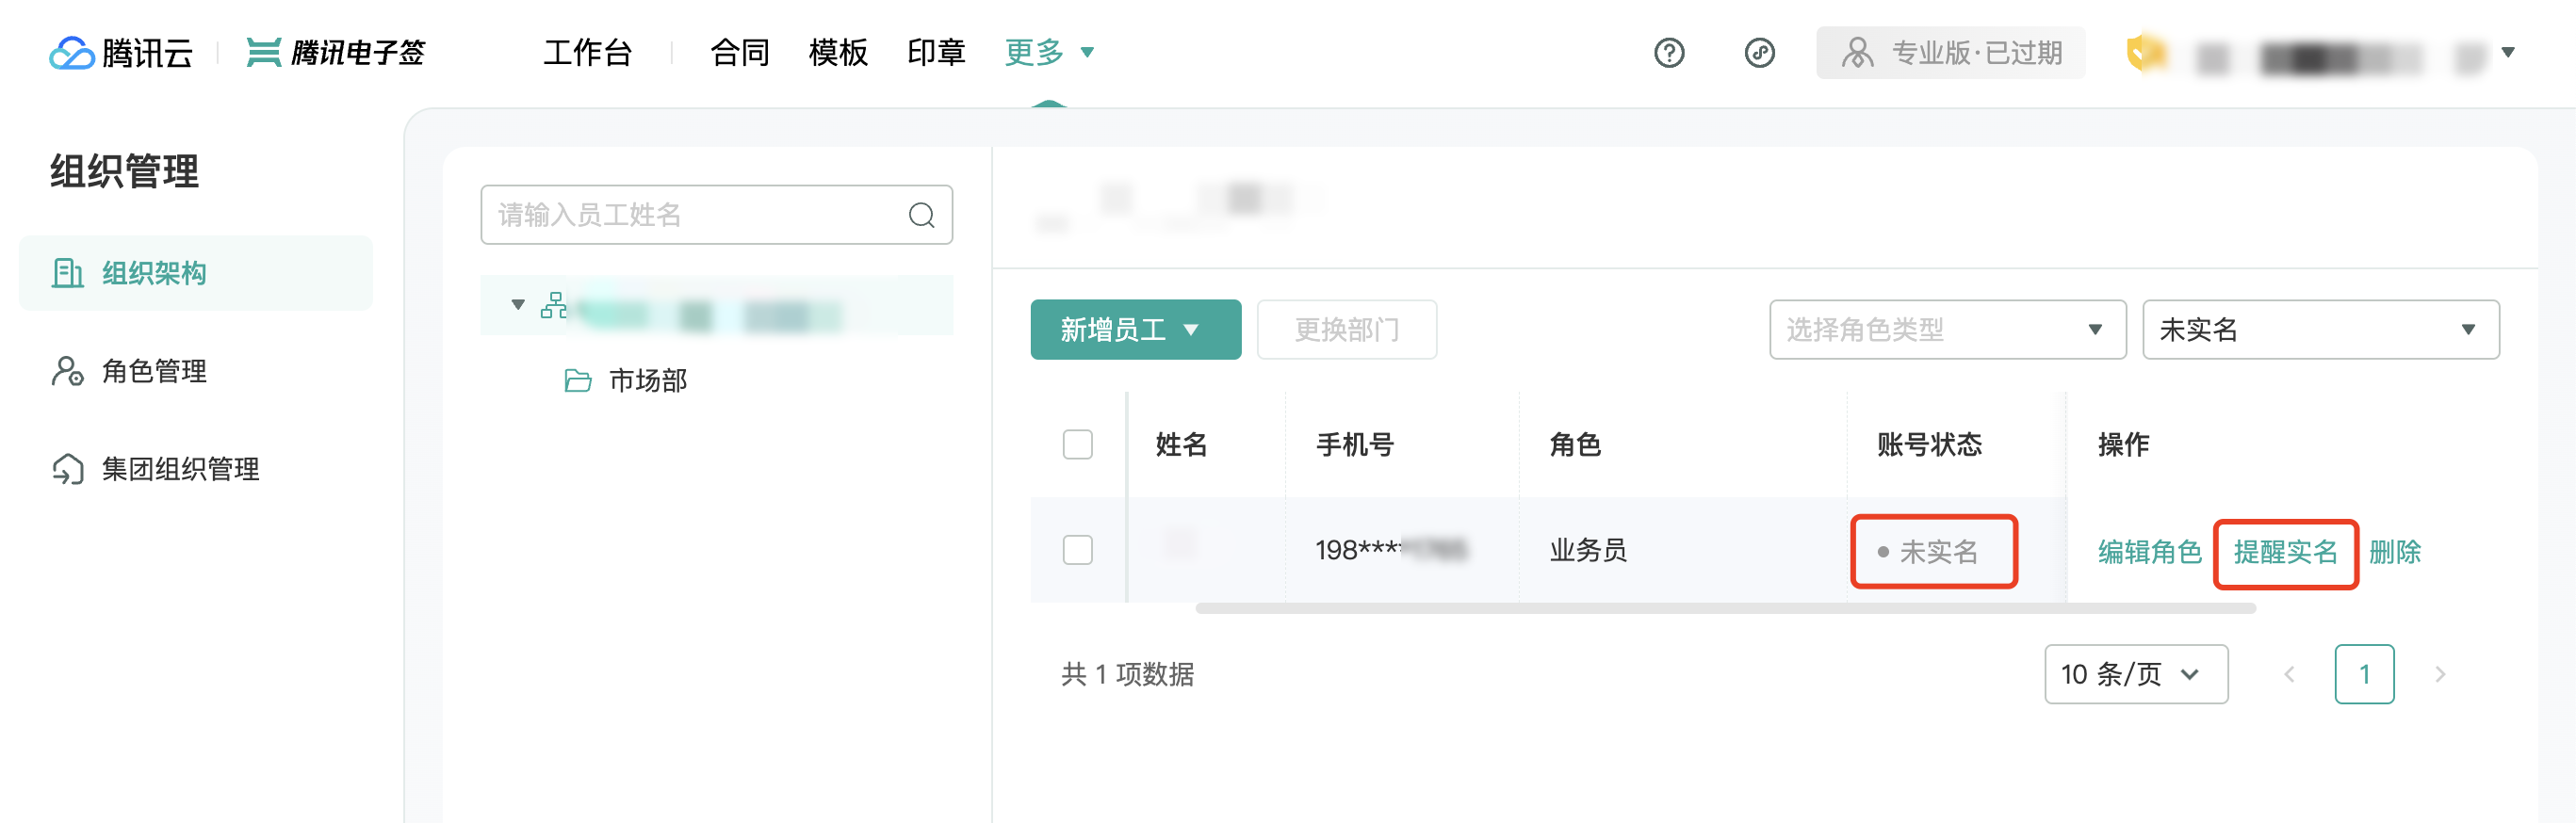
Task: Click the 手机号 column header
Action: coord(1354,445)
